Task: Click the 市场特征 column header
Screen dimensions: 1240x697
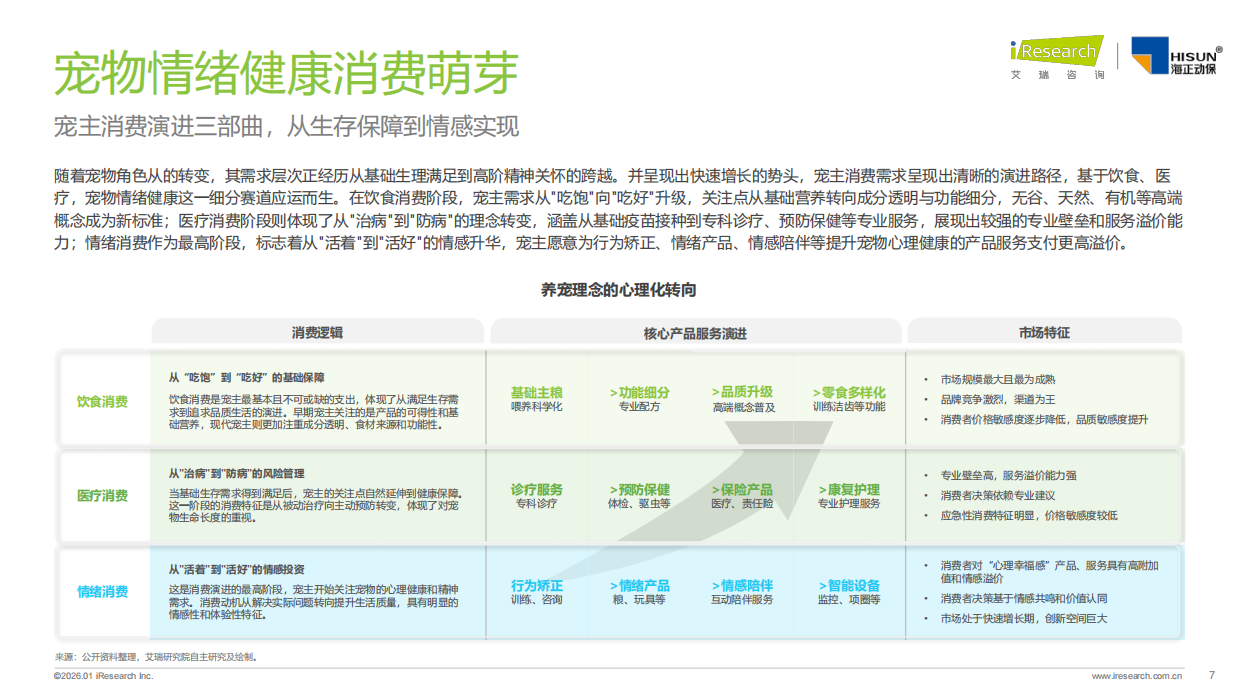Action: pyautogui.click(x=1044, y=332)
